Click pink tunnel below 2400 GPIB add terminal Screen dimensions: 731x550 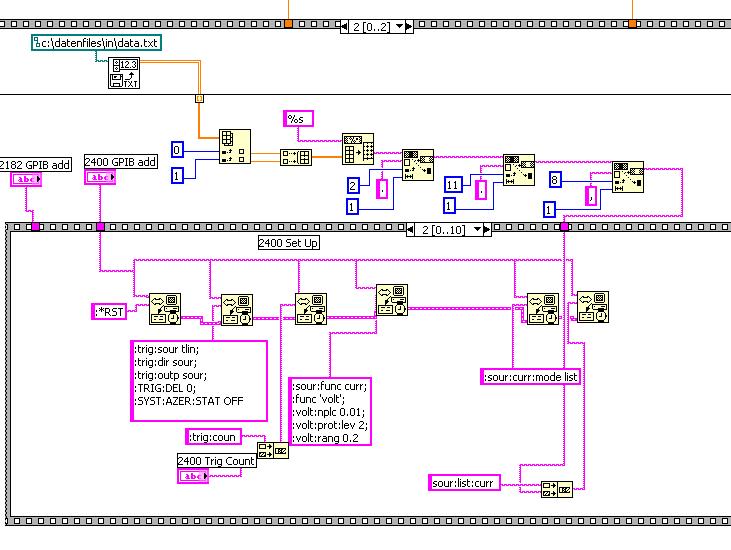tap(100, 227)
